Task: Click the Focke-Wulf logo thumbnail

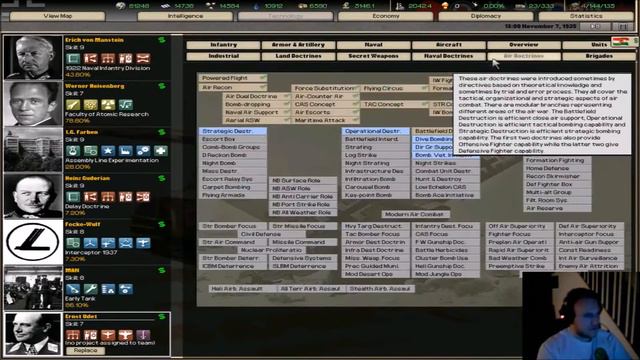Action: click(33, 242)
